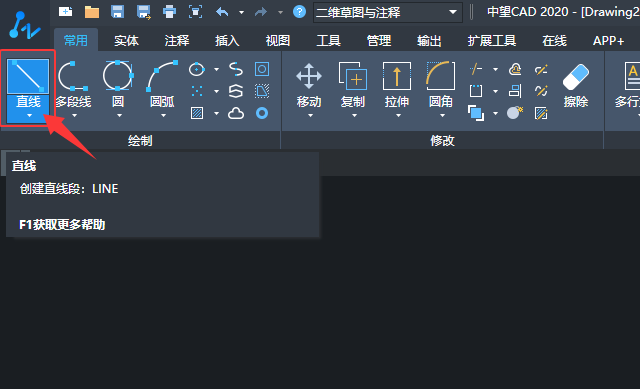The width and height of the screenshot is (640, 389).
Task: Click the circle-in-square region icon
Action: coord(262,69)
